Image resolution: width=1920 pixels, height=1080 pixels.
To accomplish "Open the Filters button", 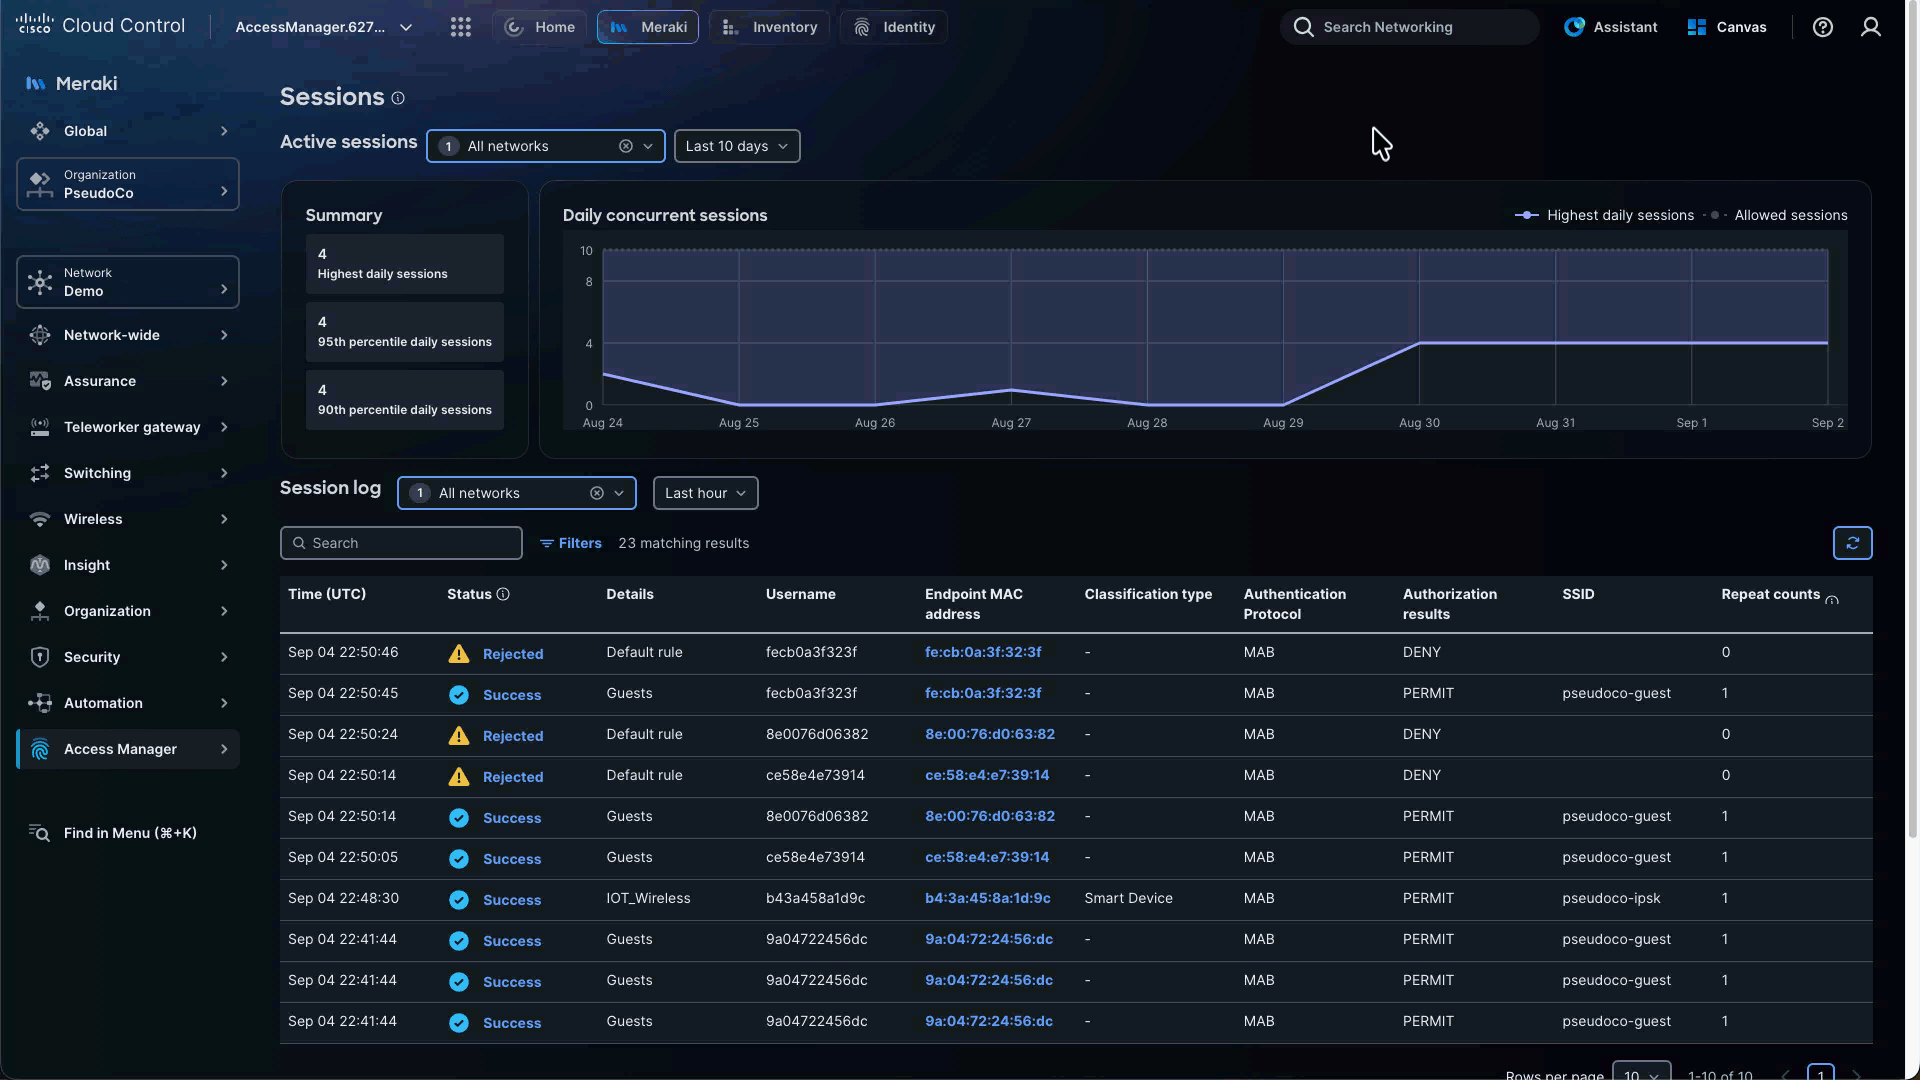I will (571, 543).
